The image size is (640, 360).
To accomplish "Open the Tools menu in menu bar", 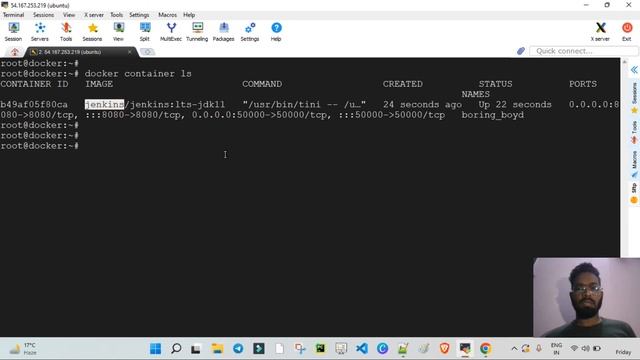I will (116, 15).
